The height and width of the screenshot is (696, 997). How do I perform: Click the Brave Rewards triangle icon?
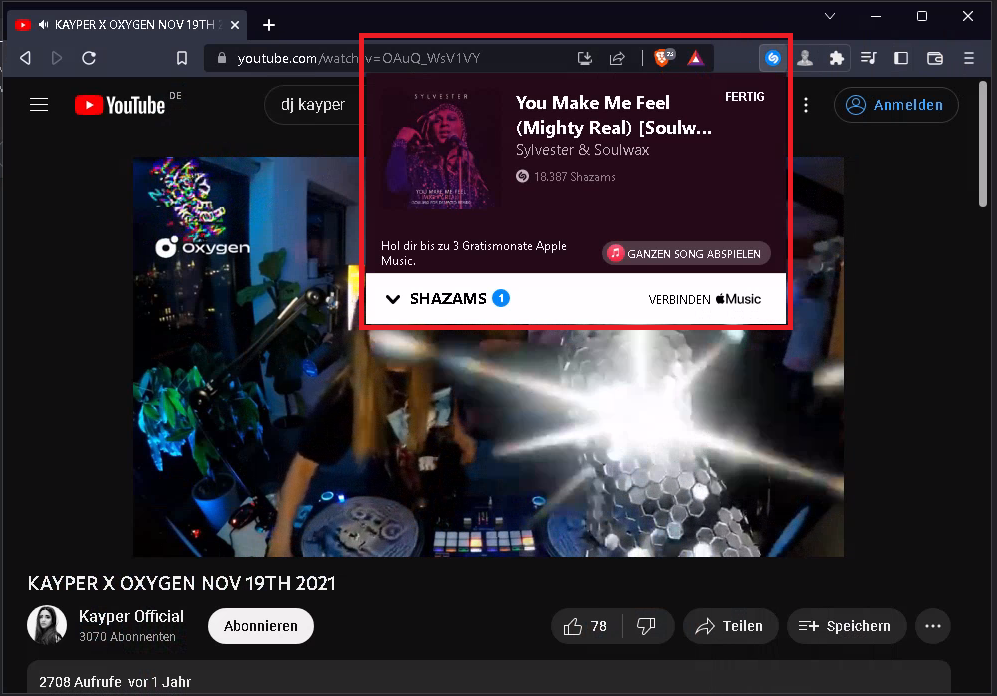[x=694, y=59]
